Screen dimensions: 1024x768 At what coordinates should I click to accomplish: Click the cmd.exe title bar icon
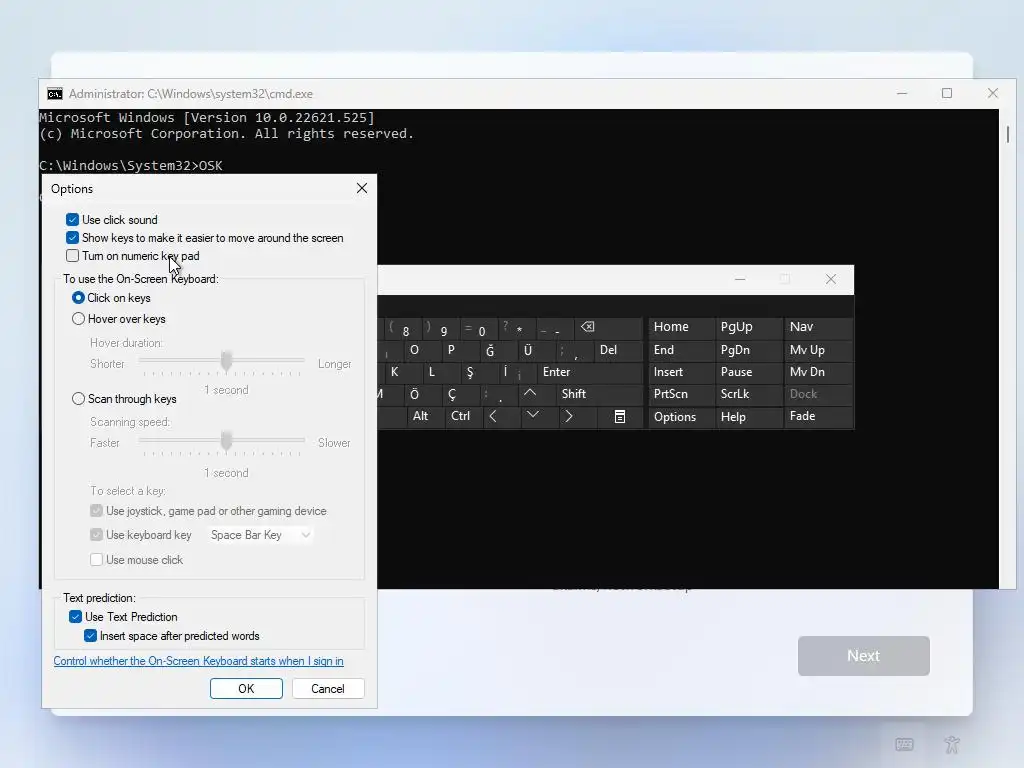click(x=55, y=94)
